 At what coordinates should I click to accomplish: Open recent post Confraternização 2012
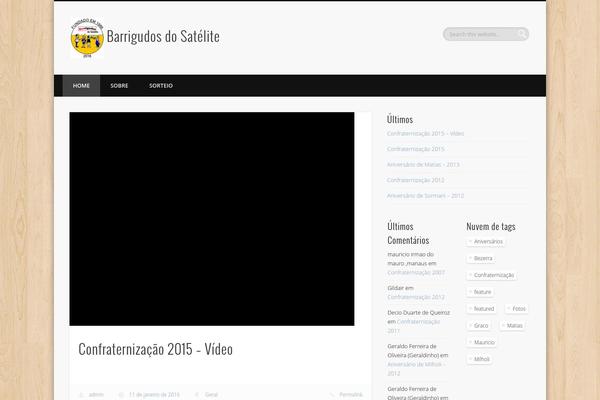tap(416, 180)
